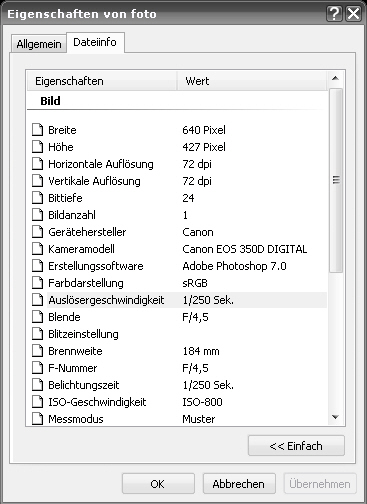Image resolution: width=367 pixels, height=504 pixels.
Task: Click the Übernehmen button
Action: pos(320,484)
